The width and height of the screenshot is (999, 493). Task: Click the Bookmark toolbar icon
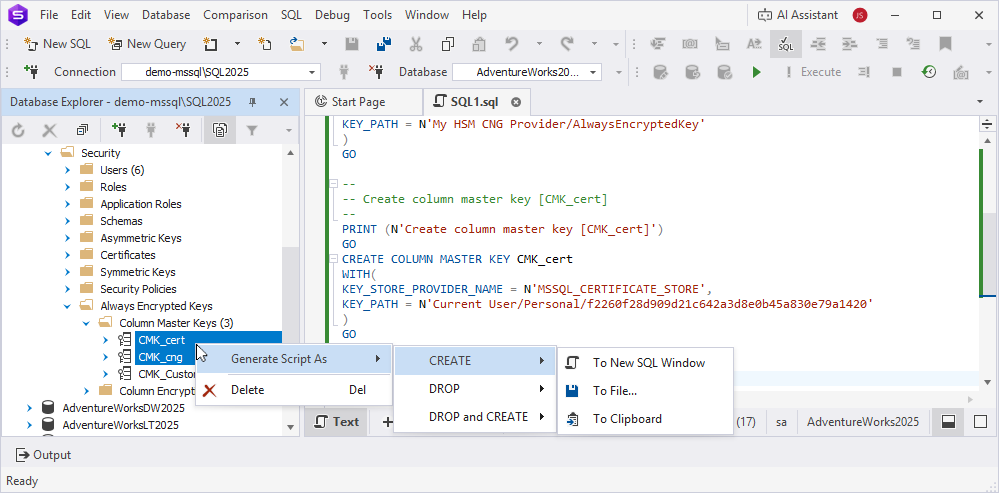click(945, 44)
